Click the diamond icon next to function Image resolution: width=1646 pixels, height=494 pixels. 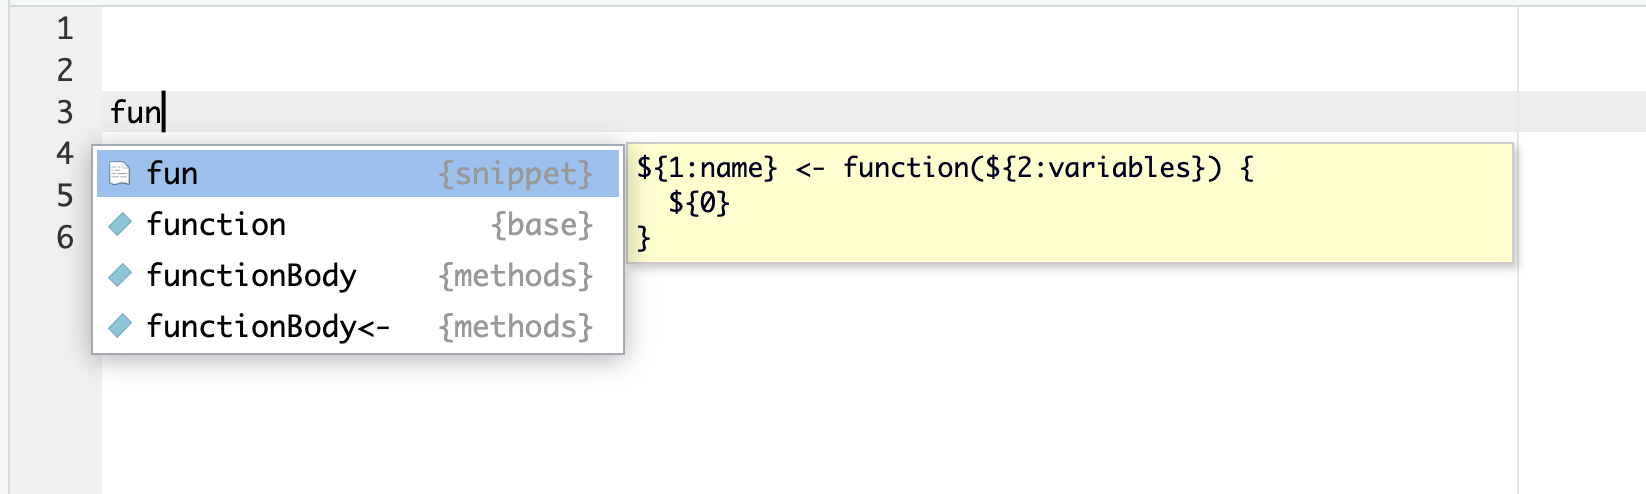[120, 224]
